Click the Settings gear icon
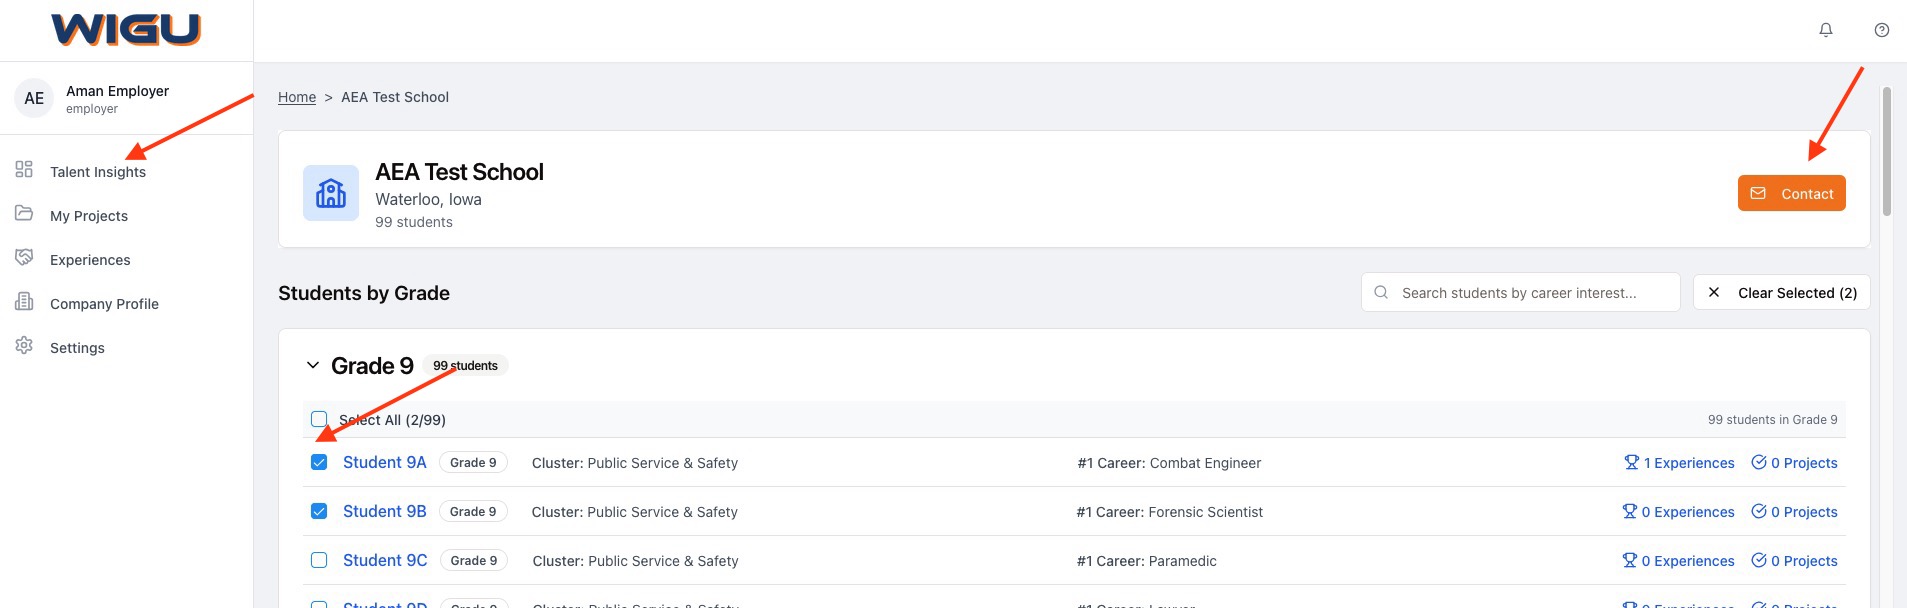Viewport: 1907px width, 608px height. tap(24, 346)
